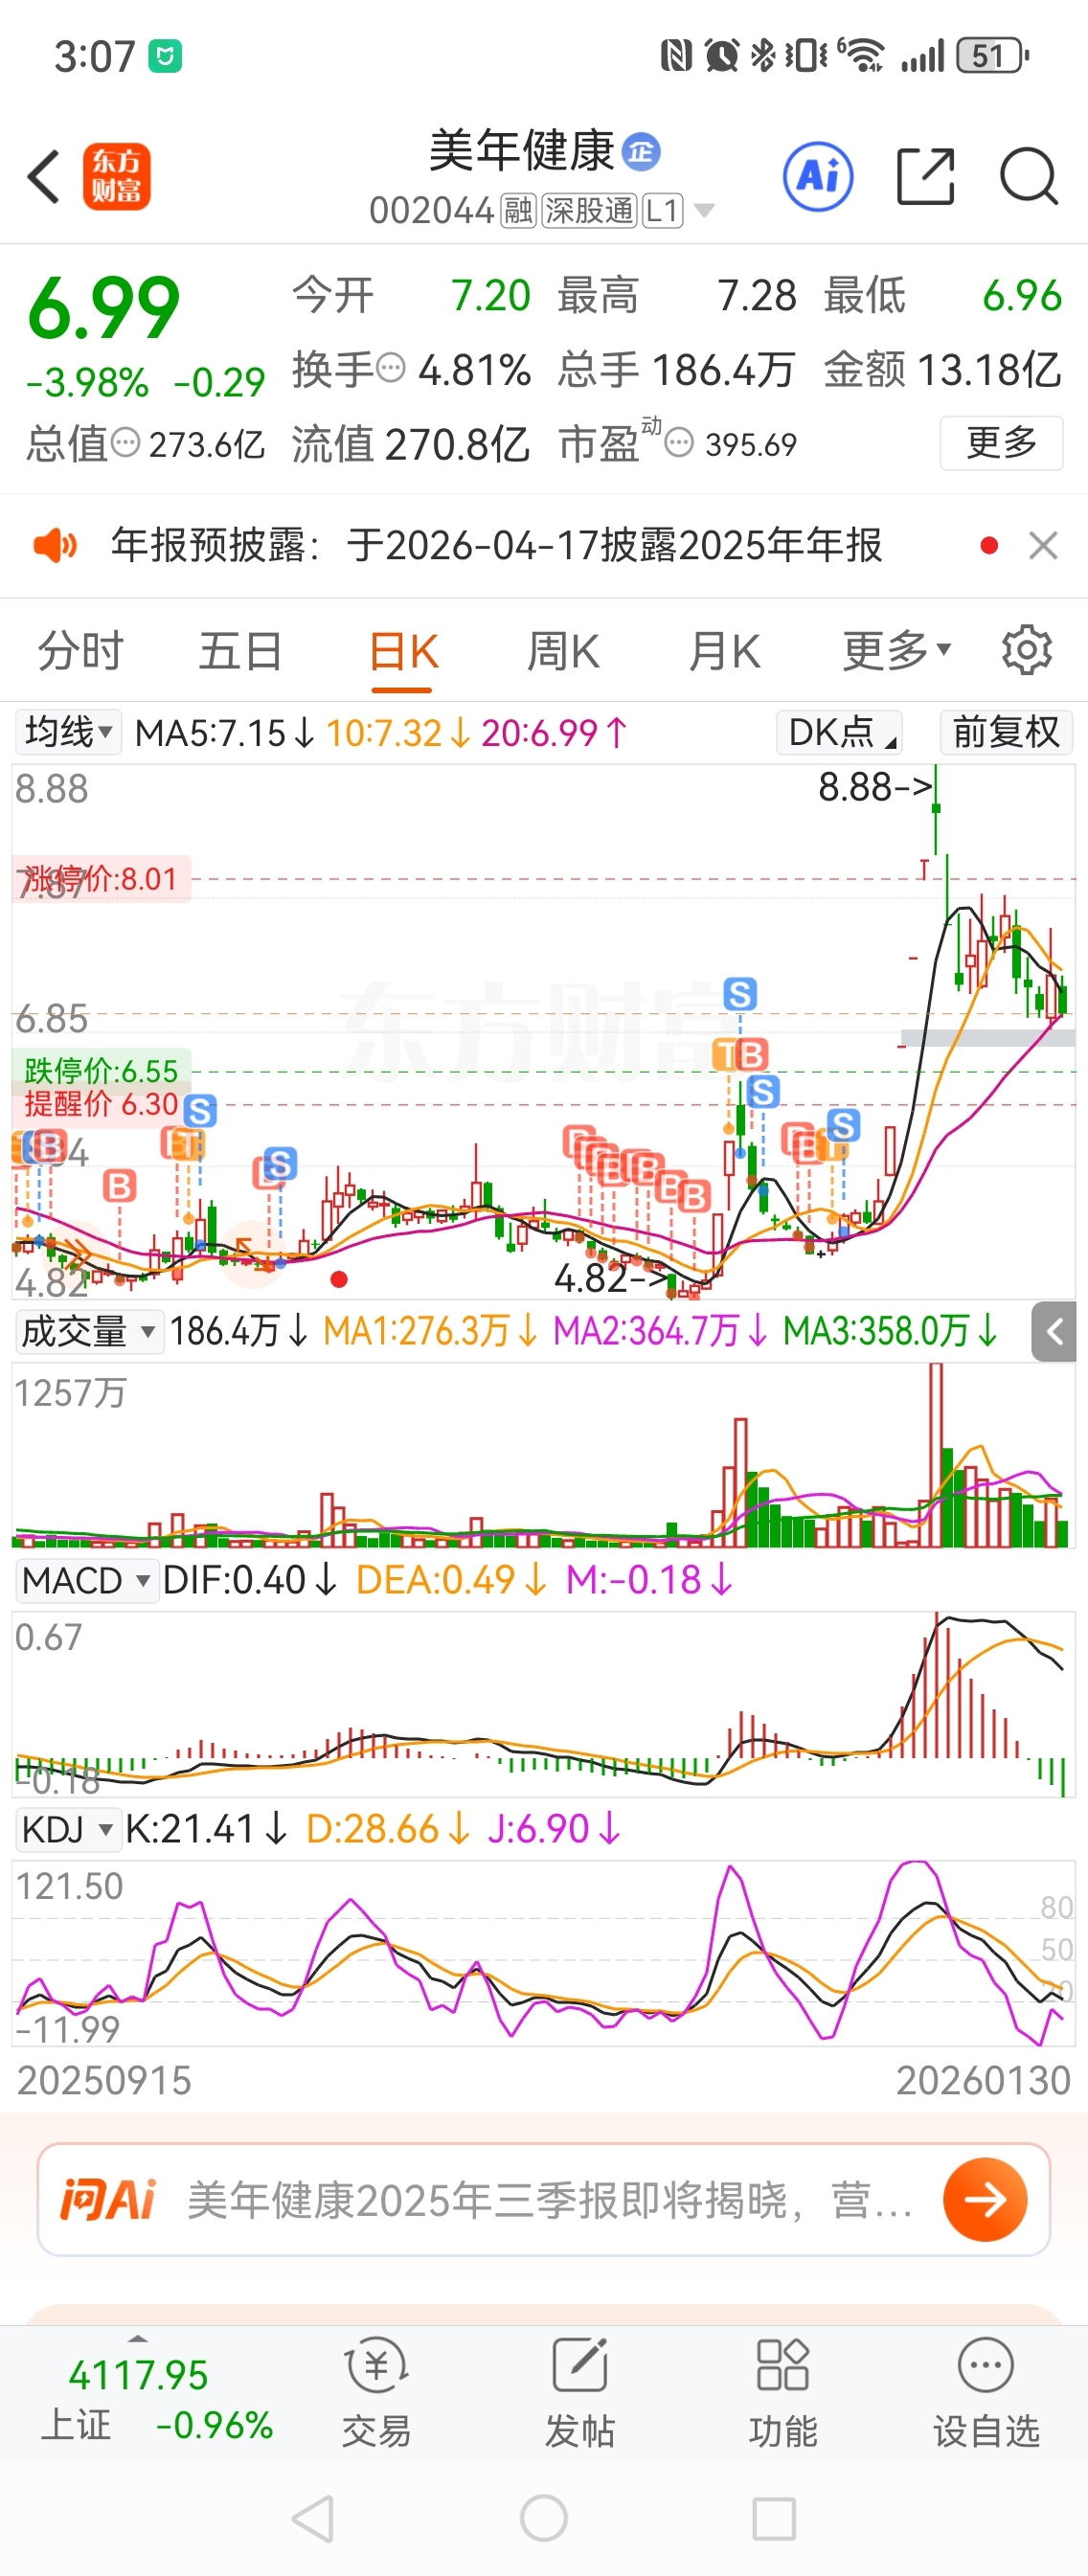Screen dimensions: 1088x2576
Task: Open the KDJ indicator dropdown
Action: (67, 1830)
